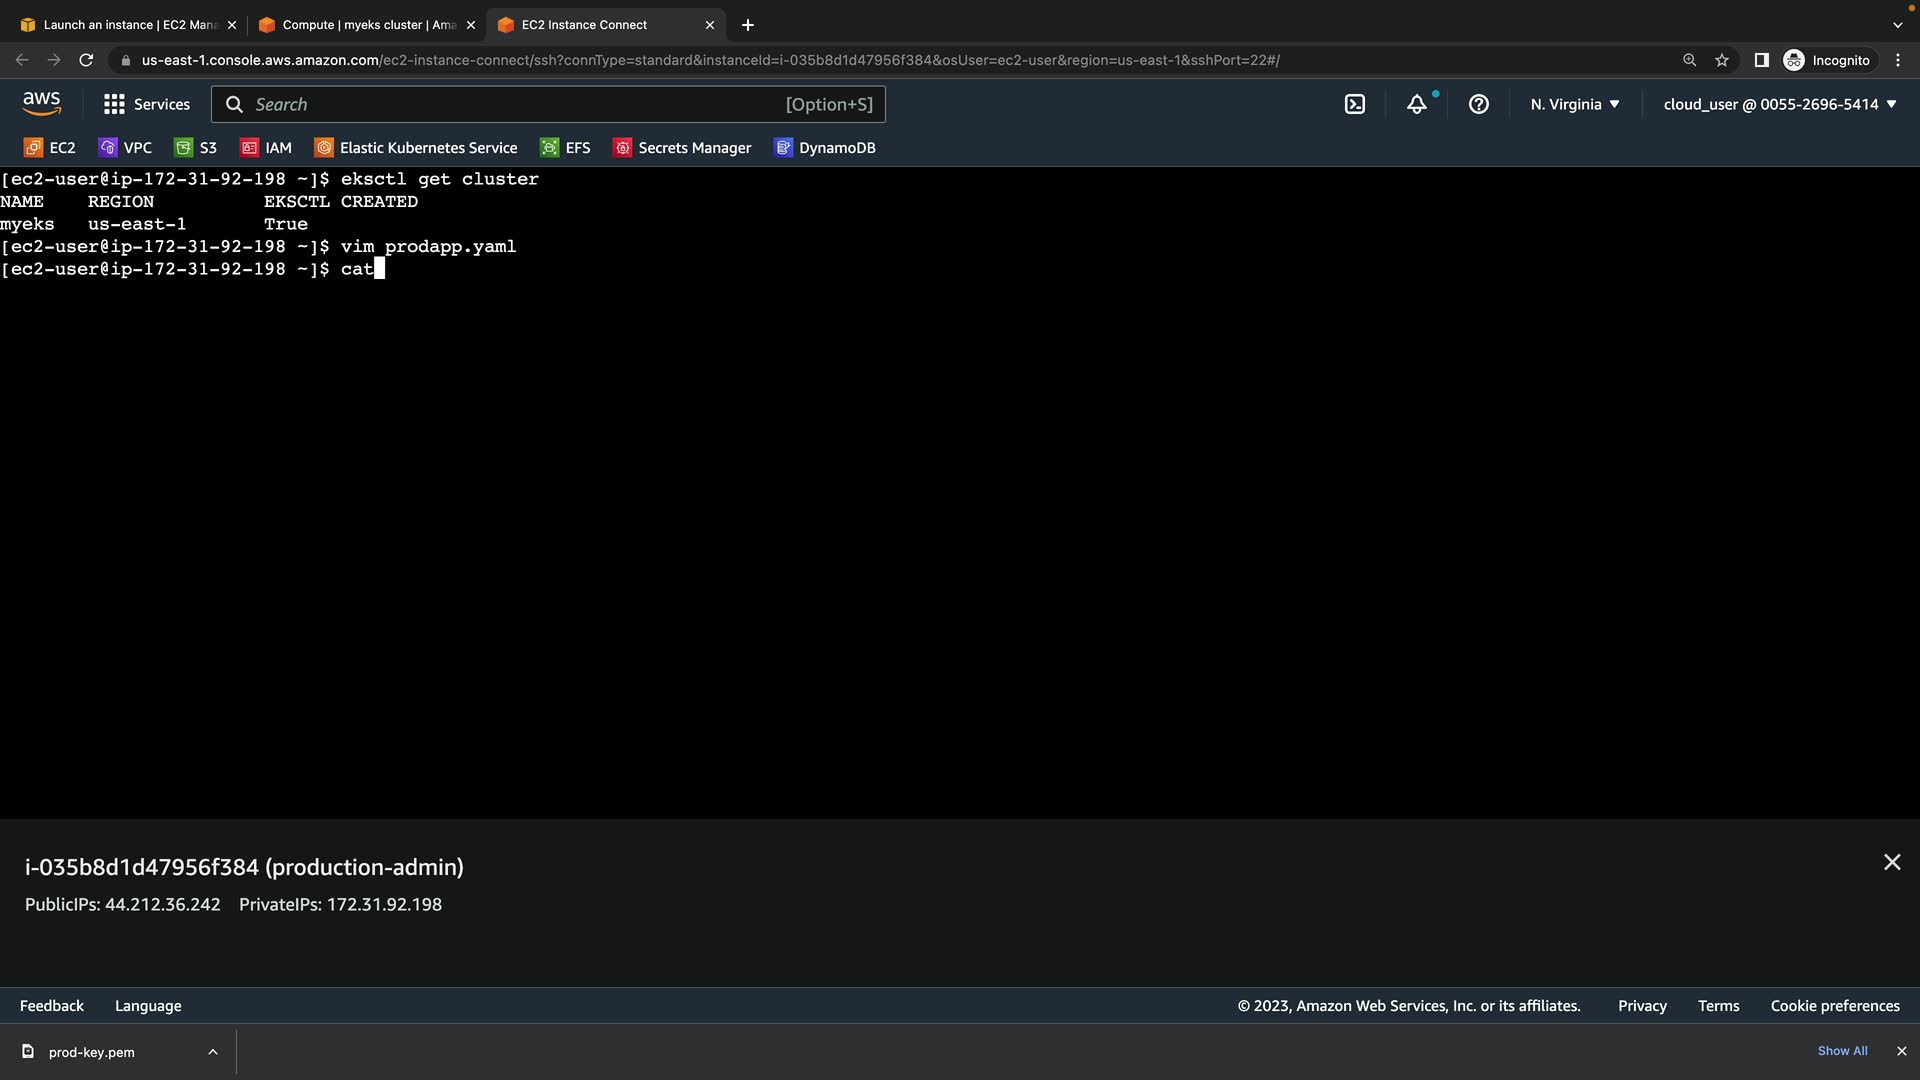This screenshot has width=1920, height=1080.
Task: Click the Feedback button
Action: (52, 1006)
